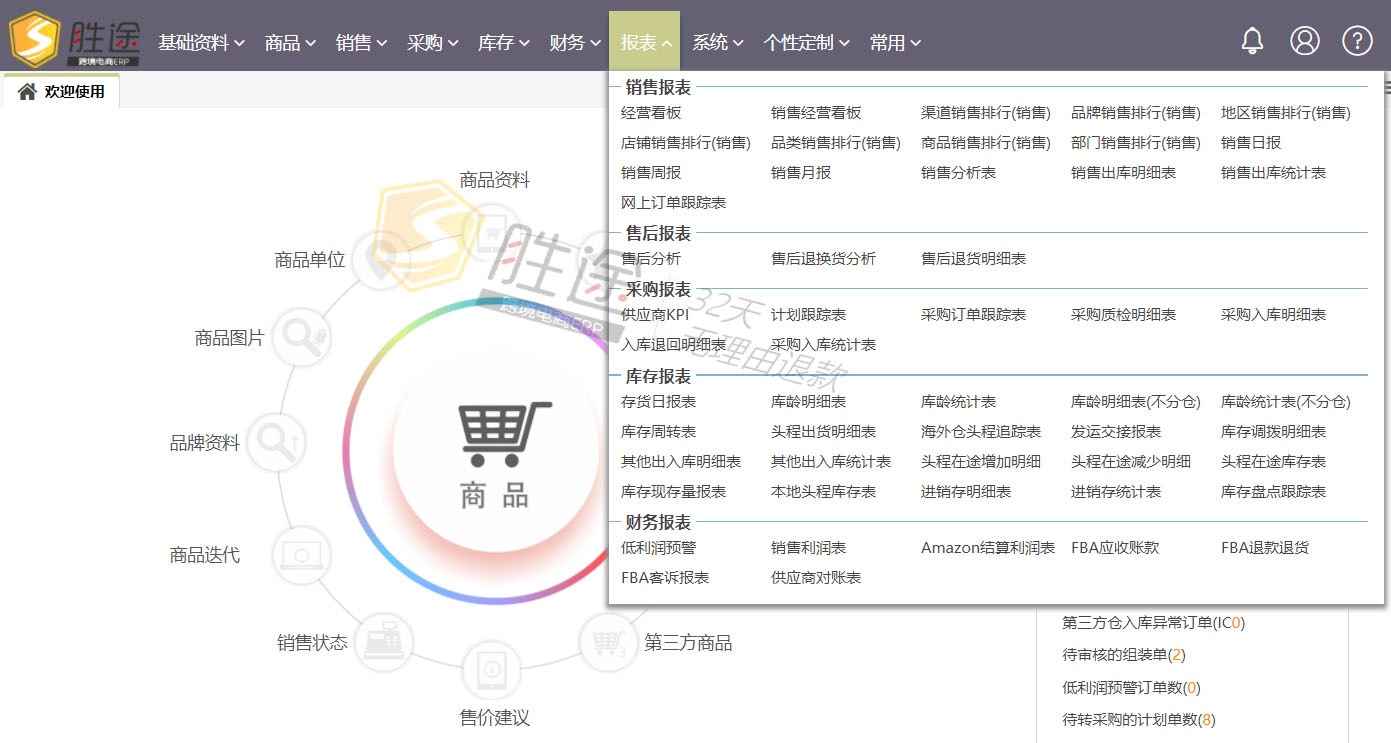Select 品牌销售排行(销售)
The width and height of the screenshot is (1391, 743).
pos(1136,113)
